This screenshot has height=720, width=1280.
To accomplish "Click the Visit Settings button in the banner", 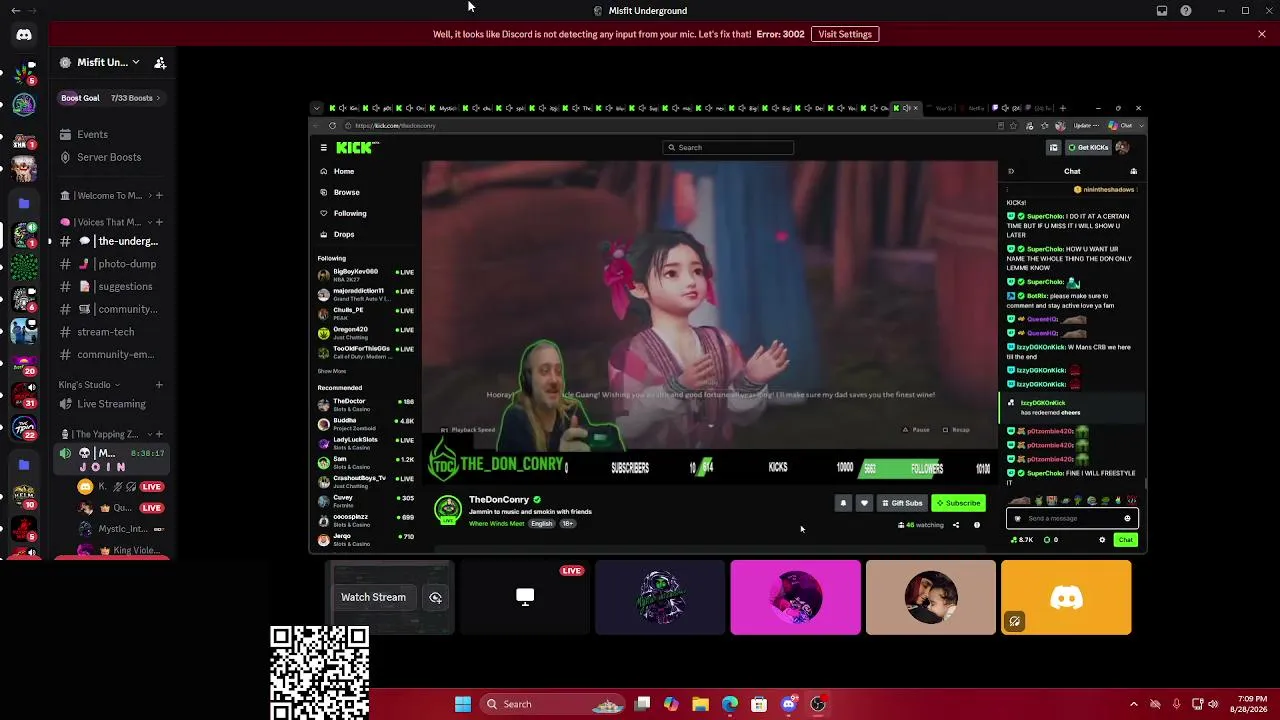I will (845, 34).
